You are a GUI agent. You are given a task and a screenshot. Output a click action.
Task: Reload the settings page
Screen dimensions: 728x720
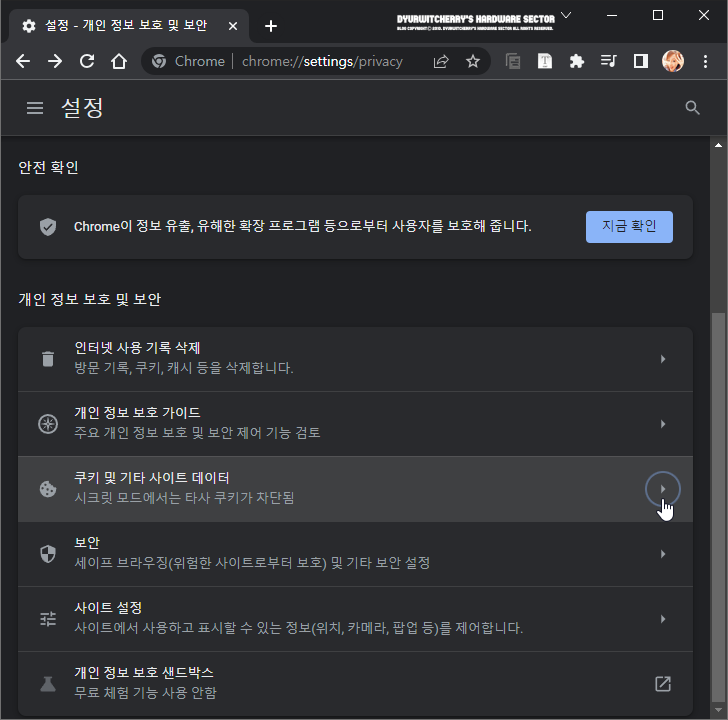click(x=87, y=61)
